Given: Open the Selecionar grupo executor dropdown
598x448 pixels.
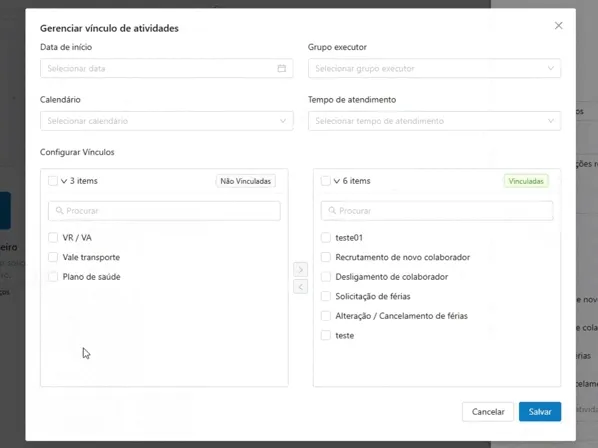Looking at the screenshot, I should coord(434,68).
